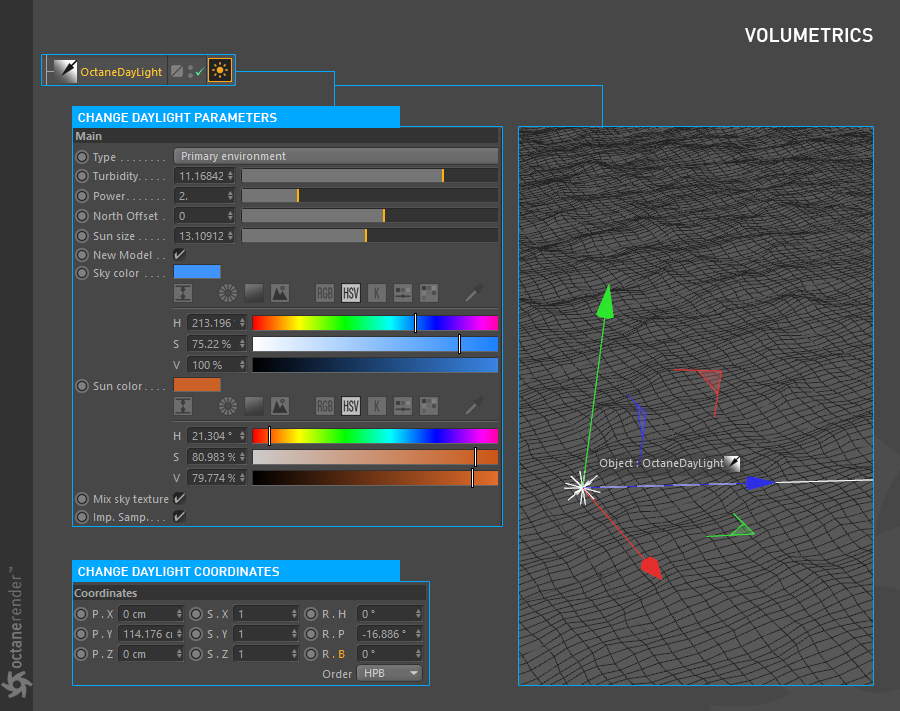900x711 pixels.
Task: Open the Sky color wheel mode
Action: point(227,293)
